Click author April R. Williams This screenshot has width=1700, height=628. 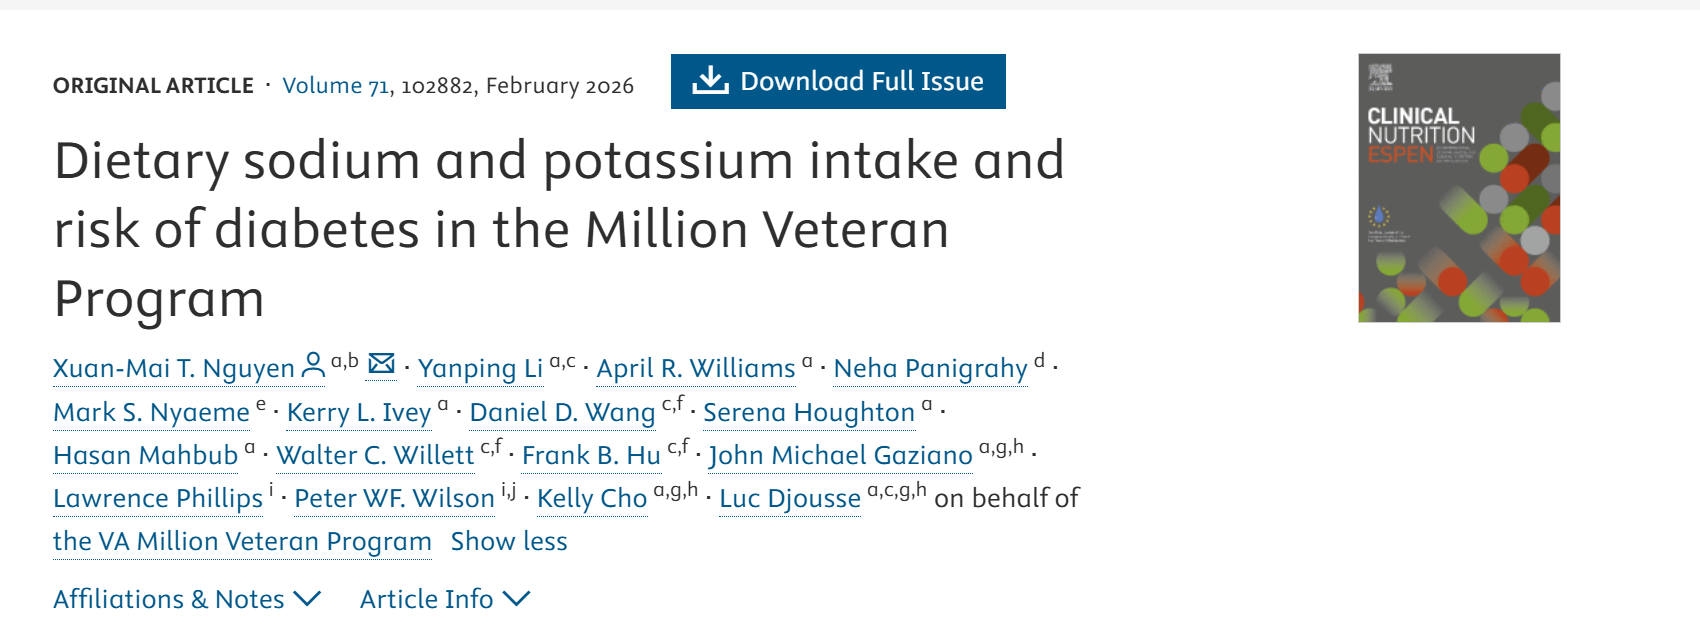tap(696, 369)
